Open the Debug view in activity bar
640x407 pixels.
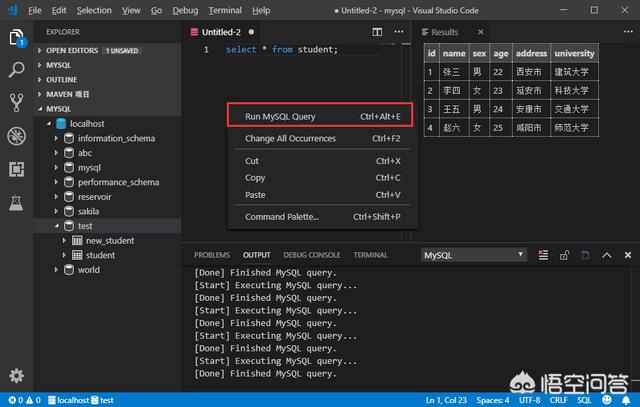16,136
